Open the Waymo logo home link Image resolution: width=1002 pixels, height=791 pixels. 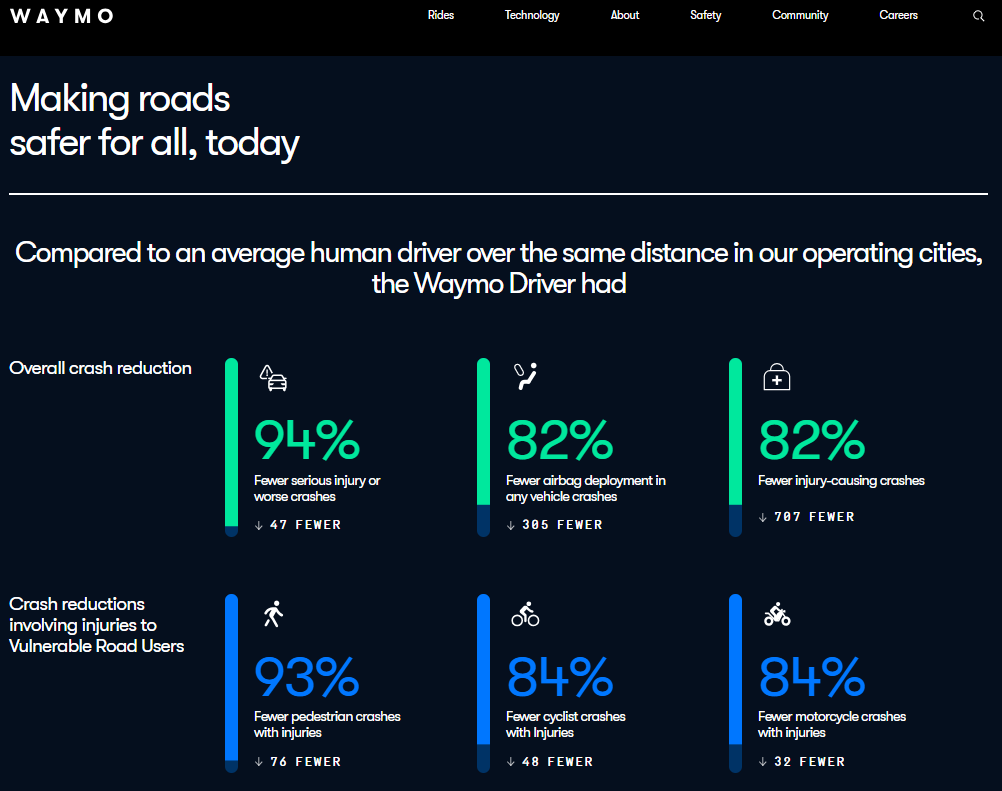62,16
